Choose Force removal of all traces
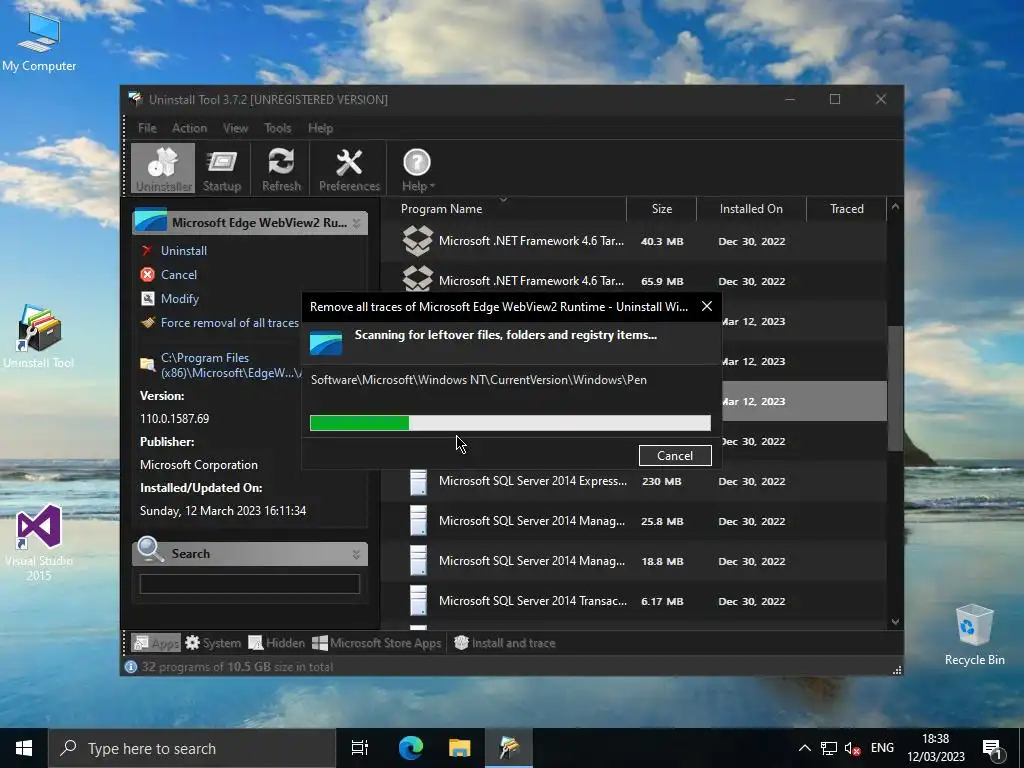The width and height of the screenshot is (1024, 768). (x=229, y=323)
